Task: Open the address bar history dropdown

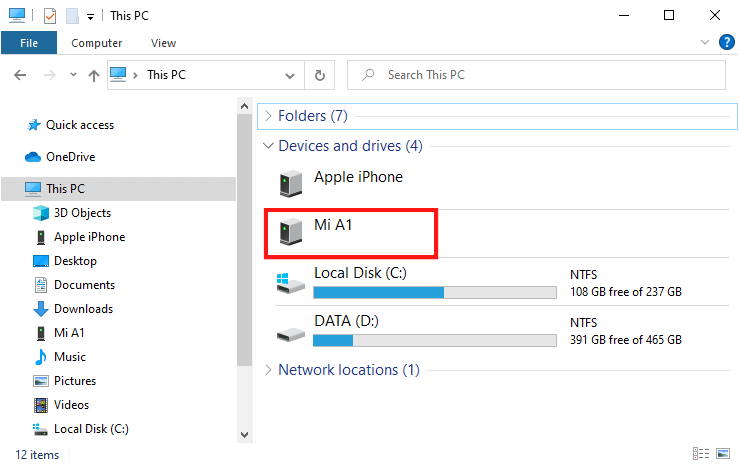Action: pyautogui.click(x=290, y=75)
